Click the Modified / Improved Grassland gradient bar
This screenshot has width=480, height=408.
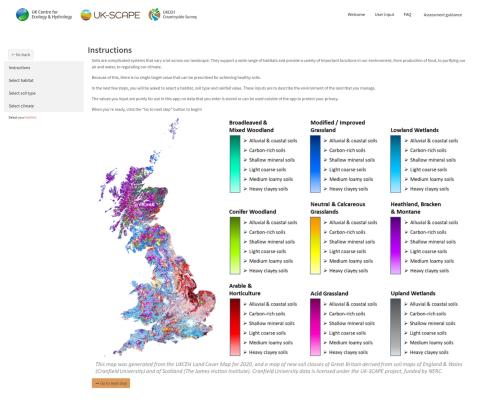pyautogui.click(x=315, y=164)
